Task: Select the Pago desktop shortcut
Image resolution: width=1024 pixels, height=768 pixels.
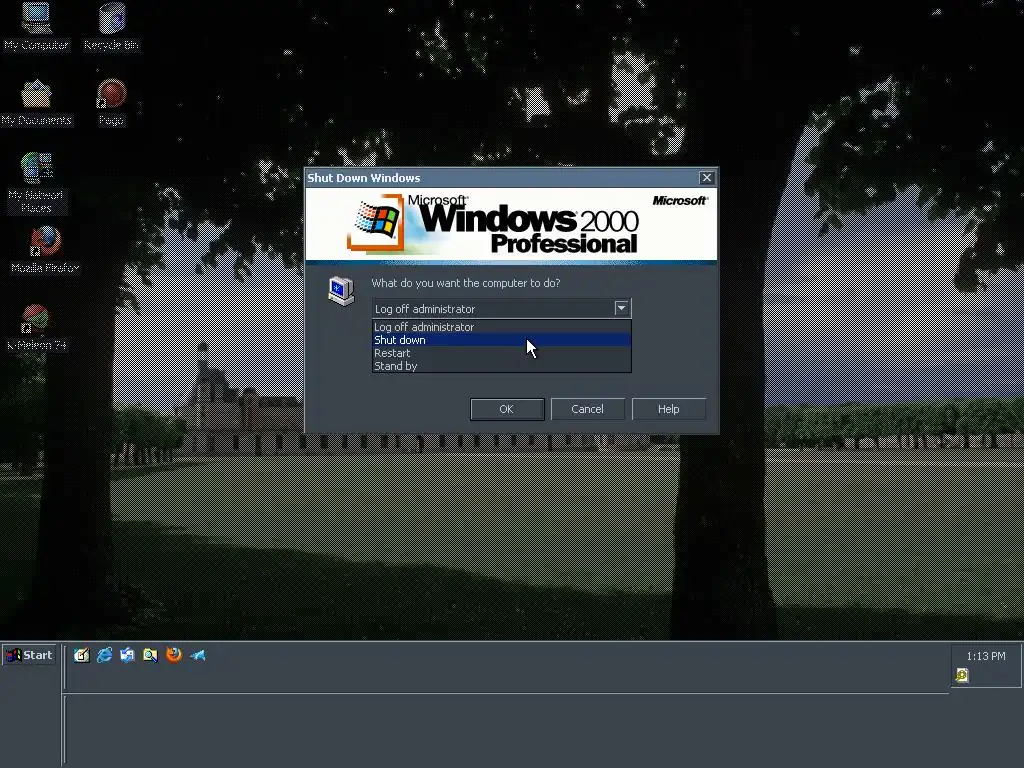Action: [111, 103]
